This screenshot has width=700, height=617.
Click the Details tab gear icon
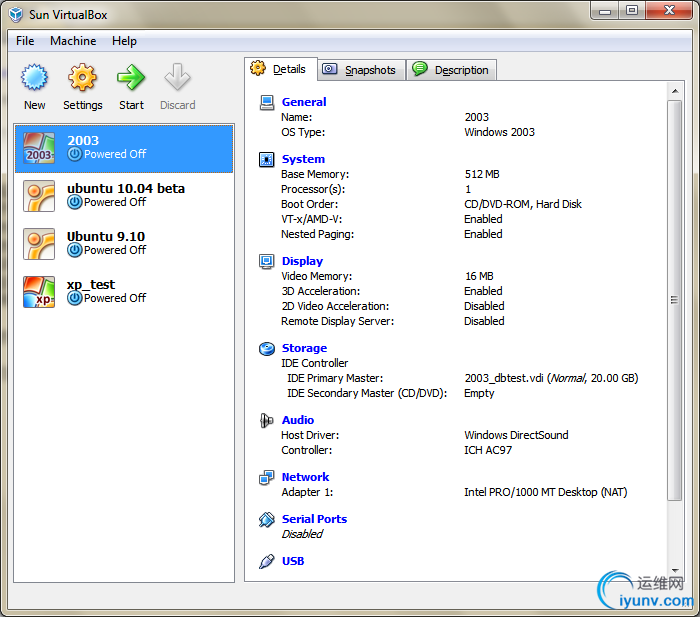258,68
